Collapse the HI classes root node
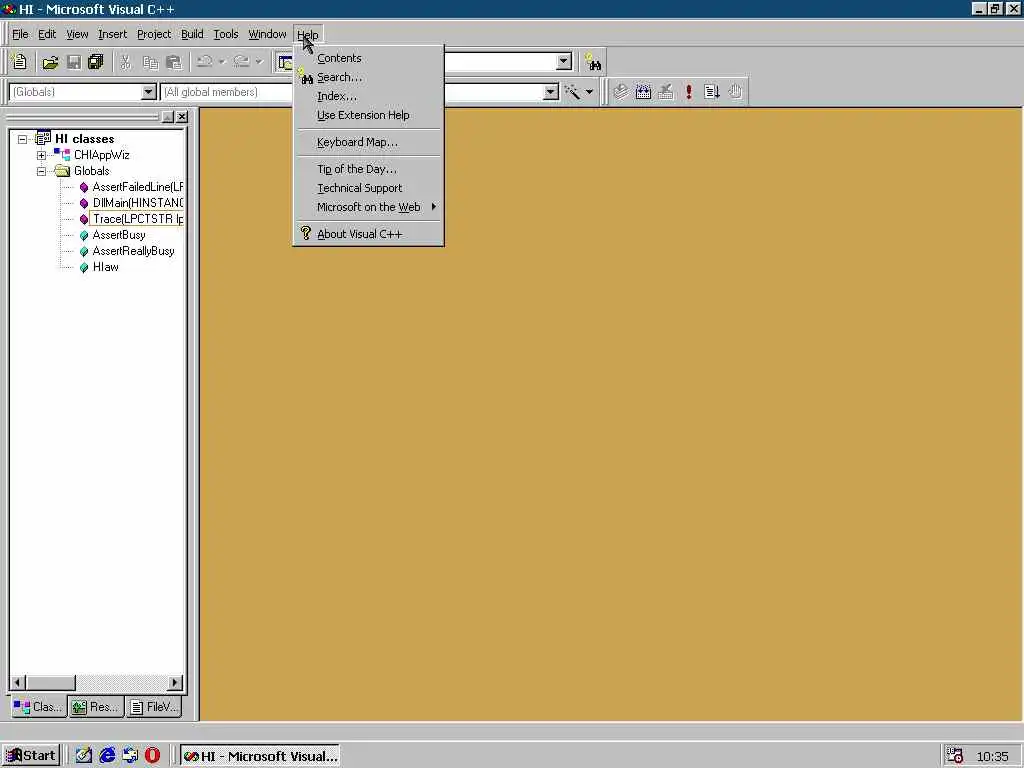This screenshot has height=768, width=1024. tap(23, 139)
